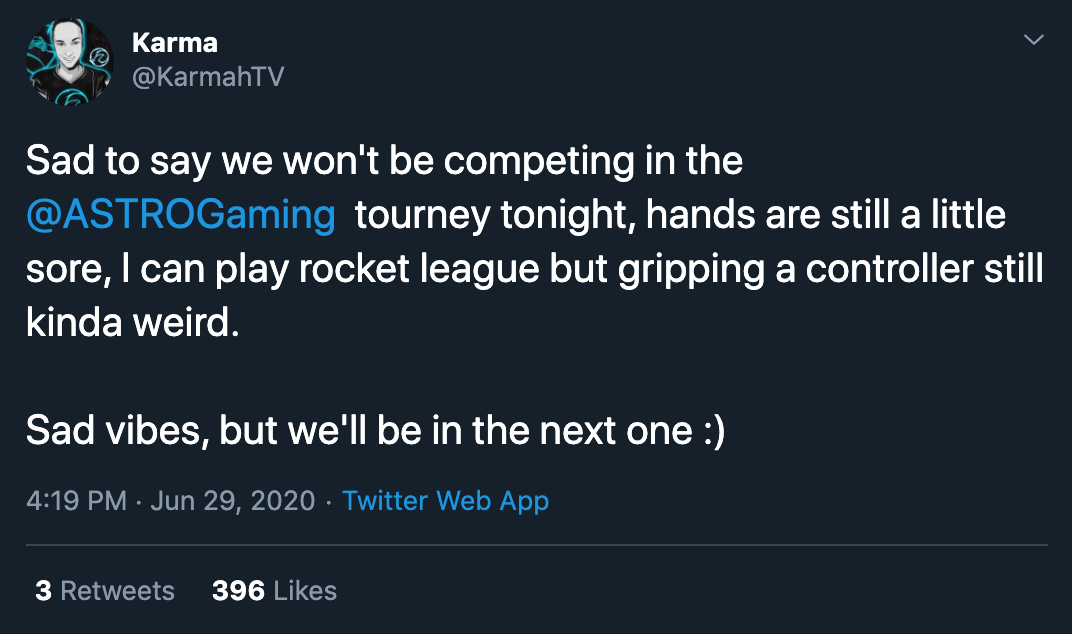
Task: Click the "Sad vibes" closing sentence
Action: pyautogui.click(x=375, y=431)
